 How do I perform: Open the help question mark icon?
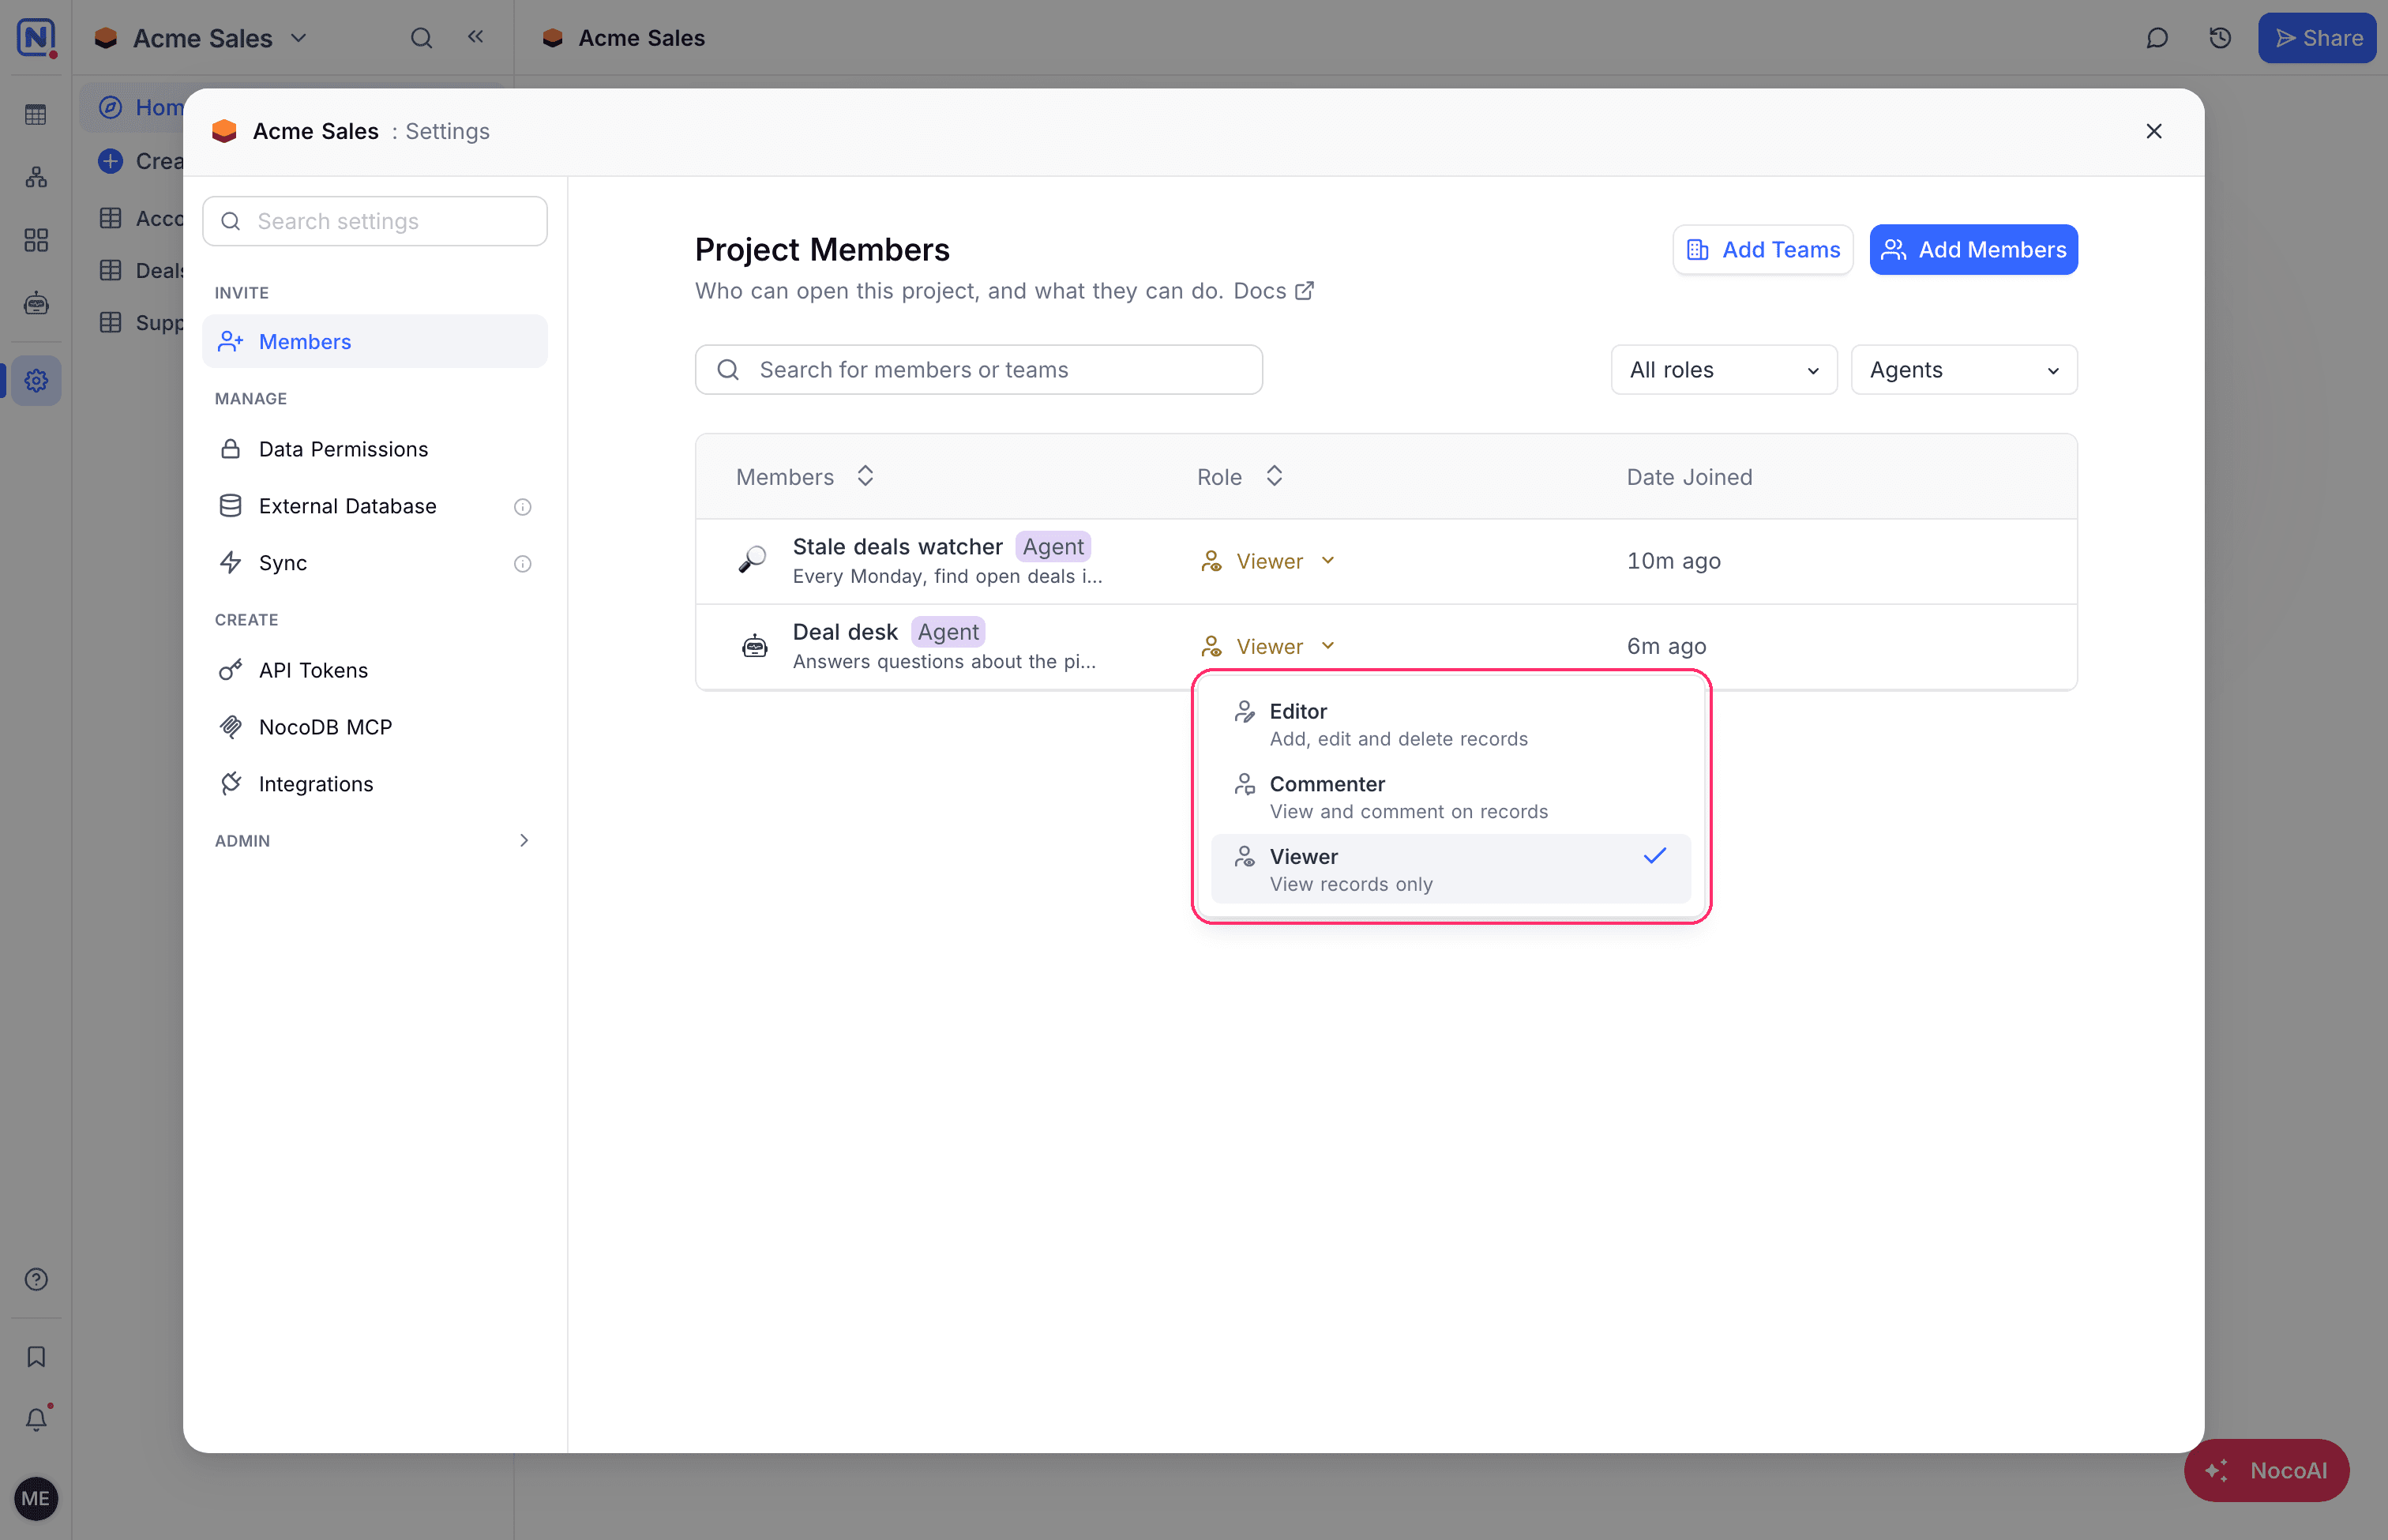36,1279
